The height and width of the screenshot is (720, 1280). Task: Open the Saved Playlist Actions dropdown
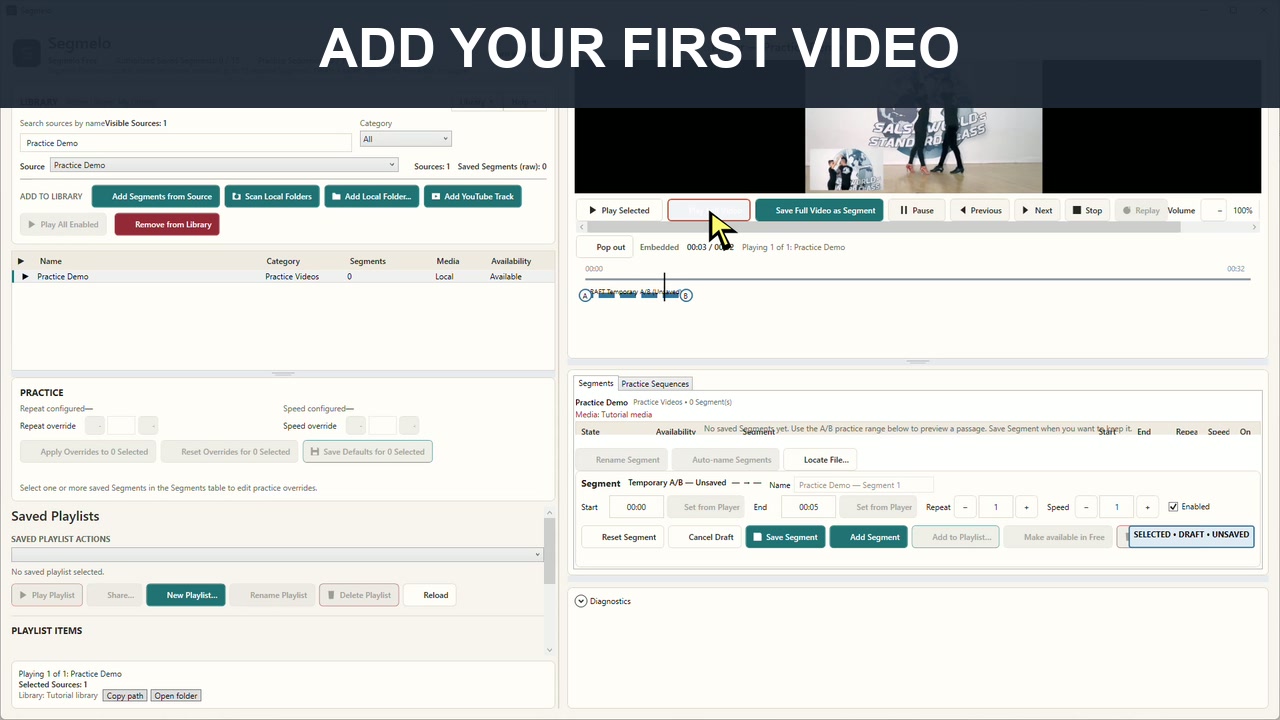[277, 554]
